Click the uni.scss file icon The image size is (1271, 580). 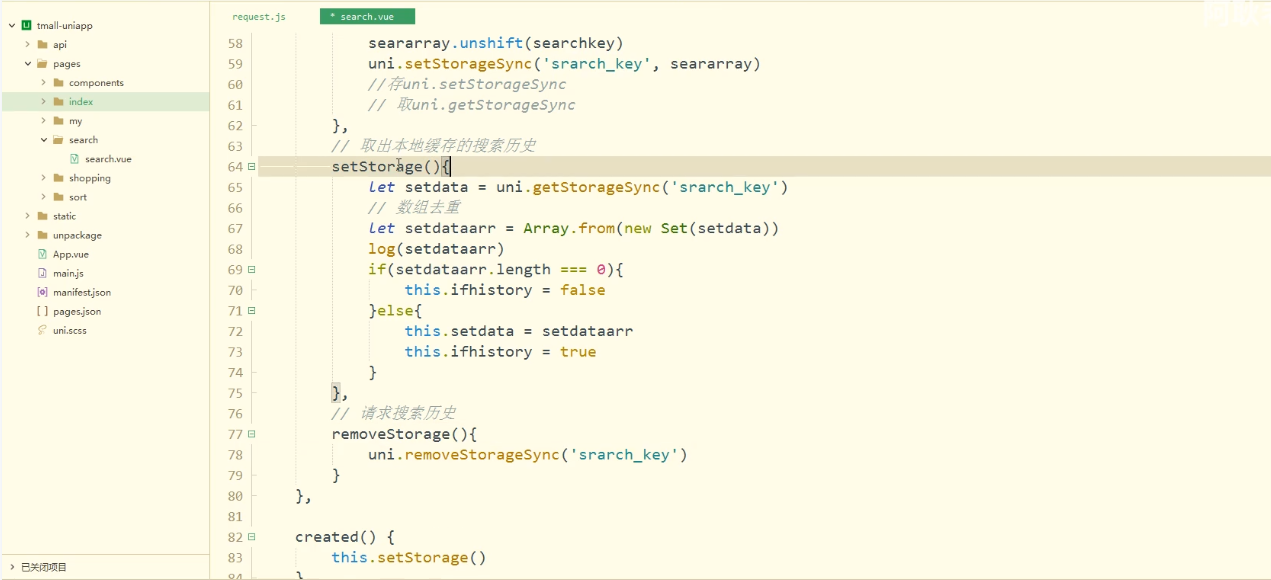coord(42,330)
